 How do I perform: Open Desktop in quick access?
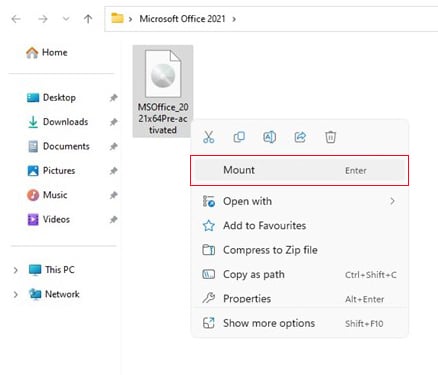click(x=51, y=98)
